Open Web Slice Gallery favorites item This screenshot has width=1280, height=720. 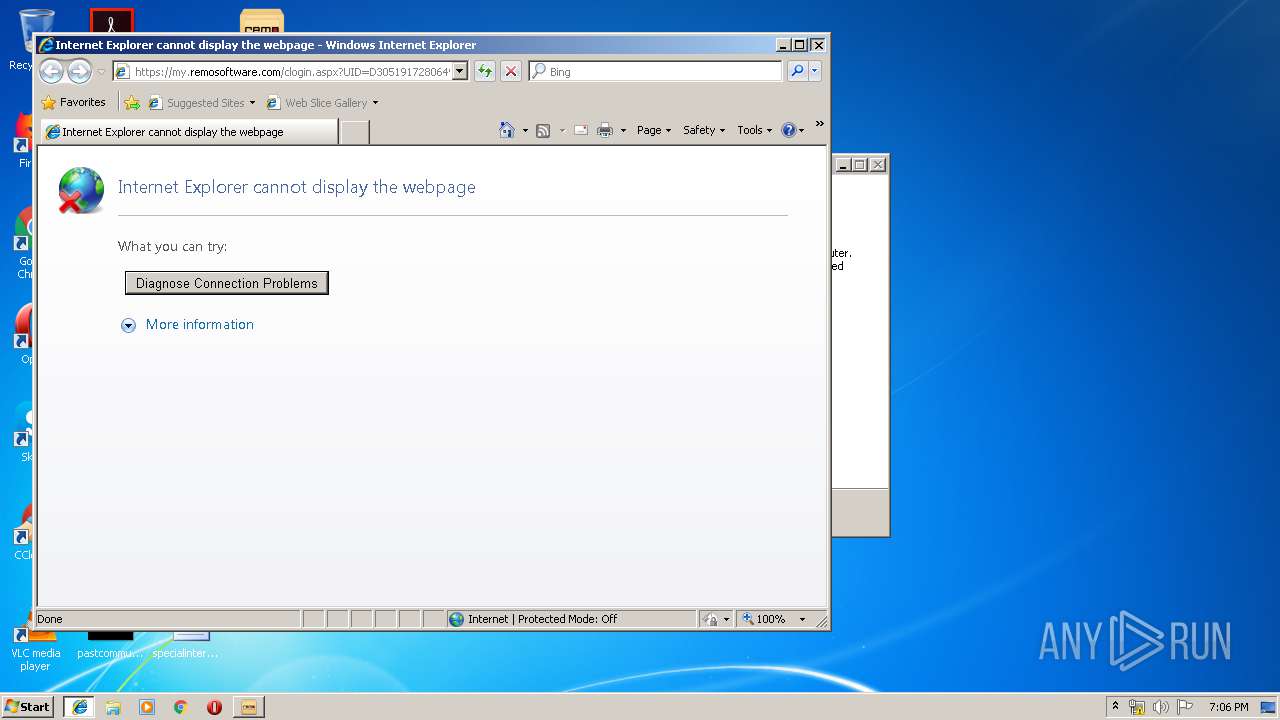317,102
